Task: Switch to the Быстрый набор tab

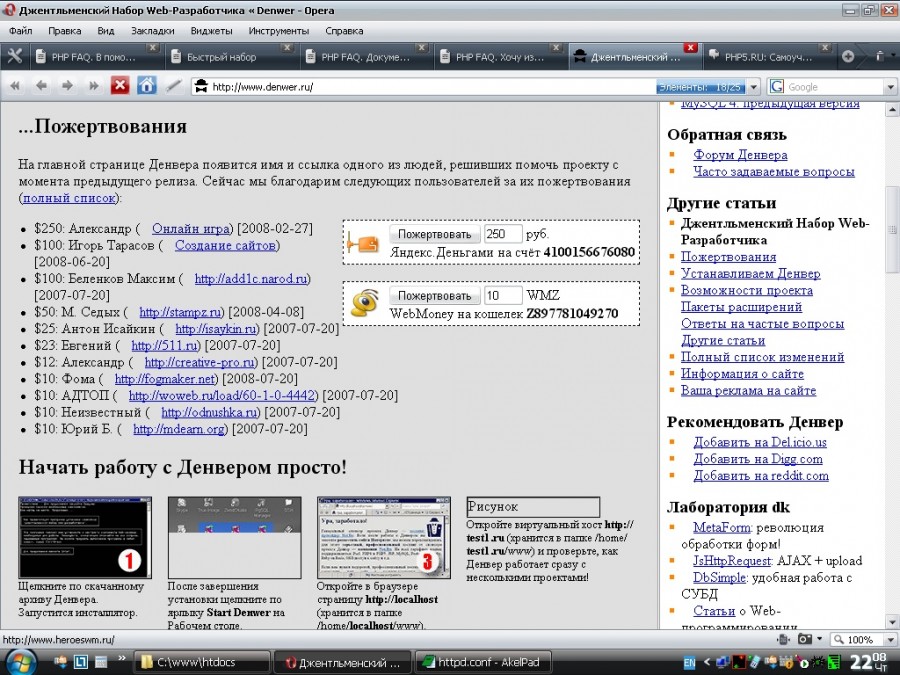Action: click(x=231, y=57)
